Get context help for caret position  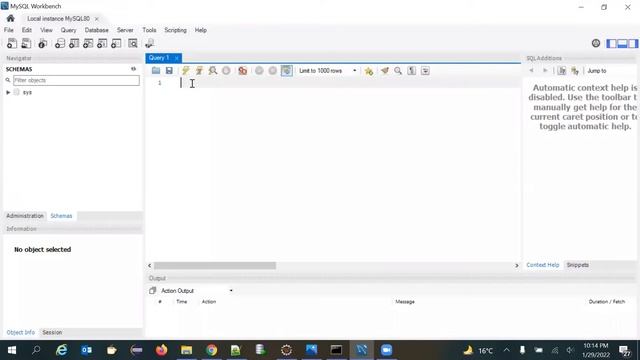point(562,71)
